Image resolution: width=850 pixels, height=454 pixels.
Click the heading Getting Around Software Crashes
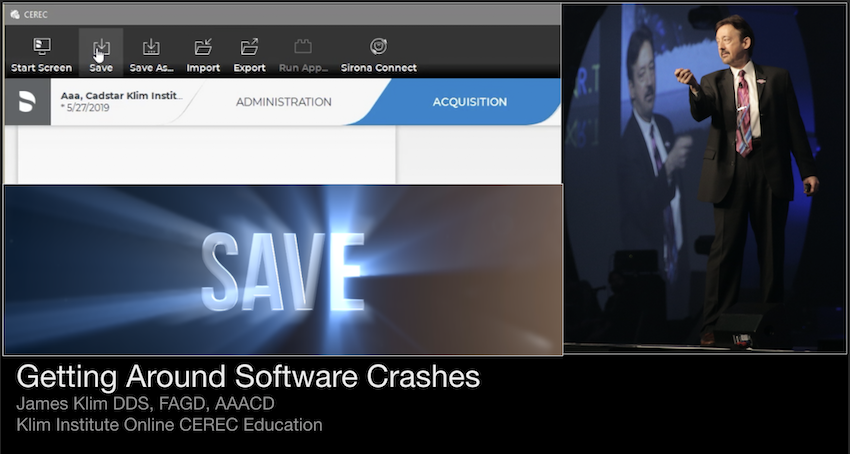(x=248, y=376)
